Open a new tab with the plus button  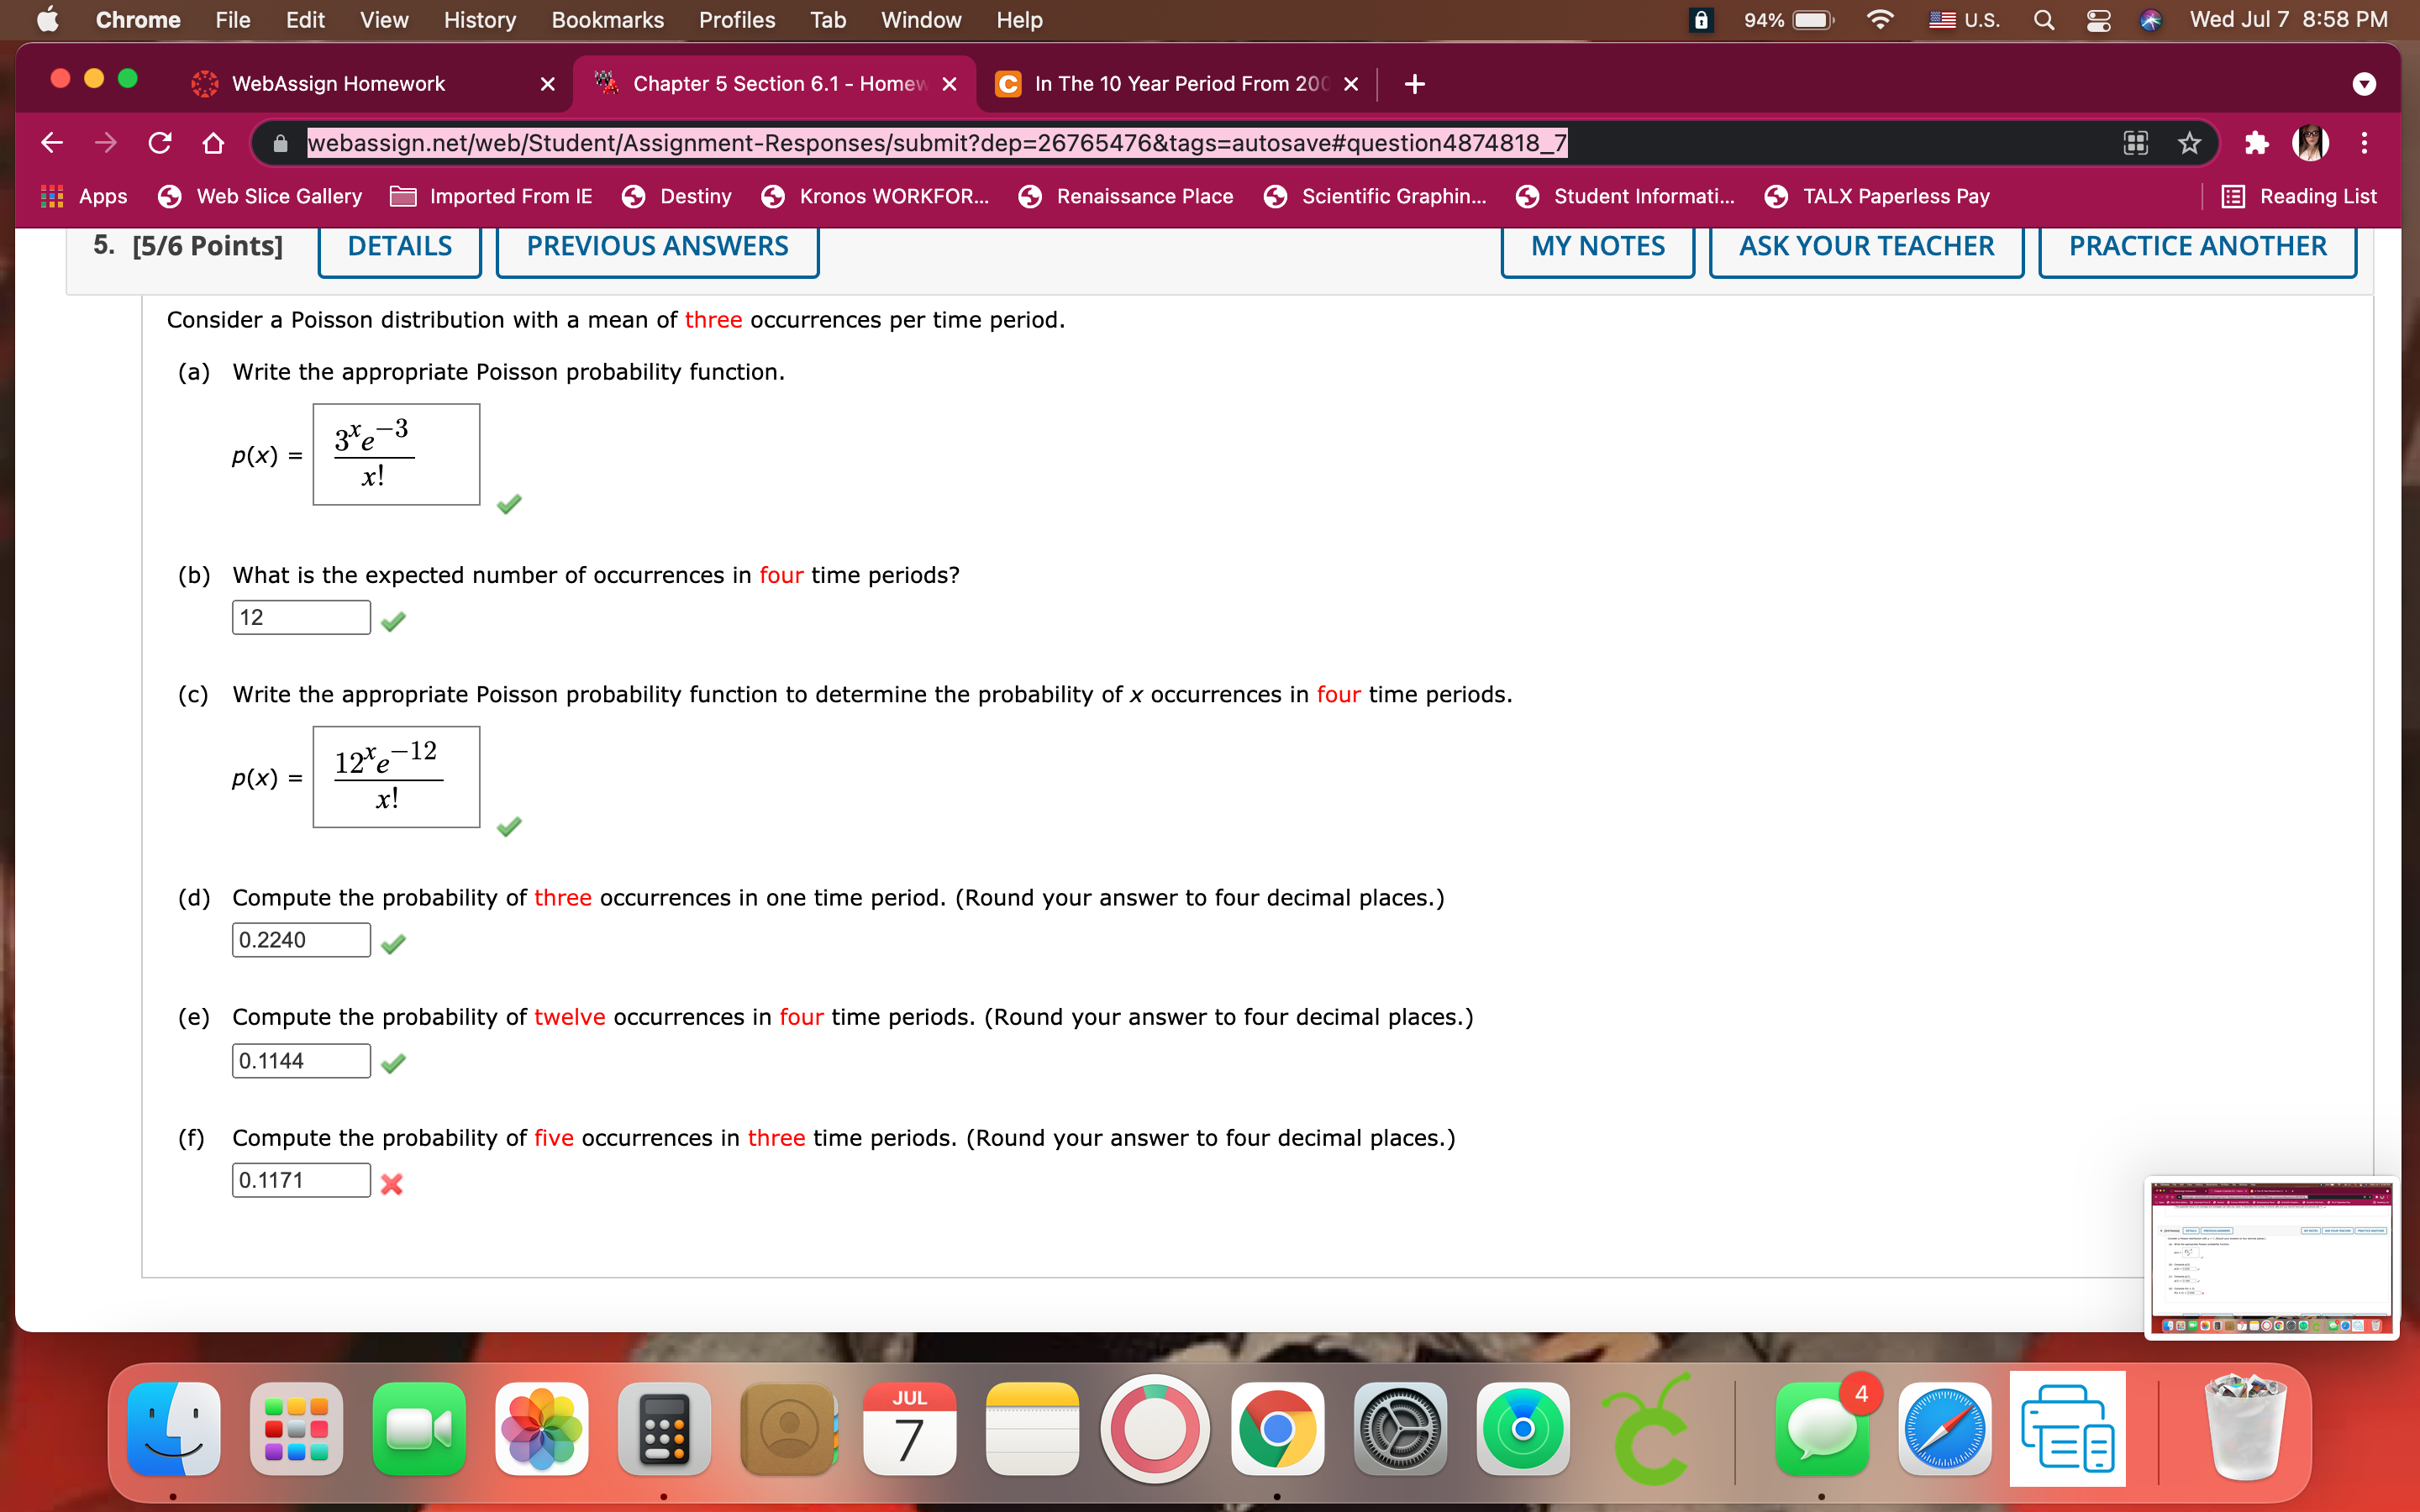[x=1414, y=84]
